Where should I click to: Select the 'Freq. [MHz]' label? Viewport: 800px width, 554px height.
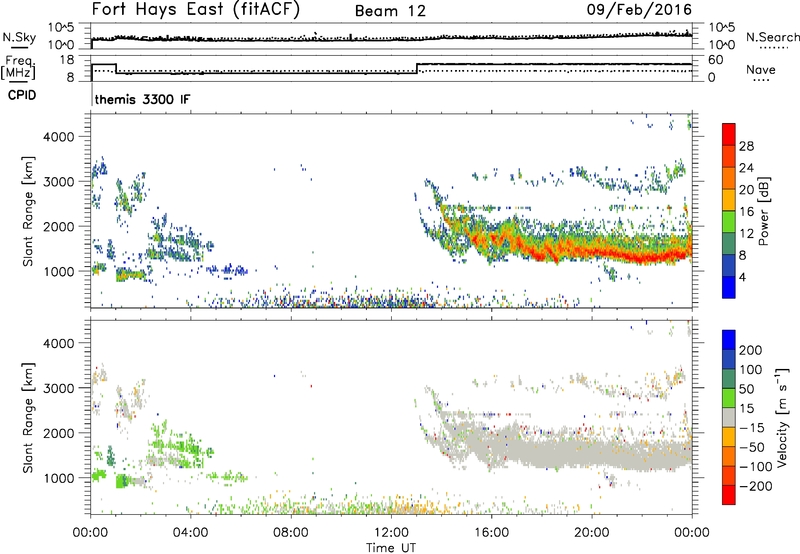pos(18,68)
